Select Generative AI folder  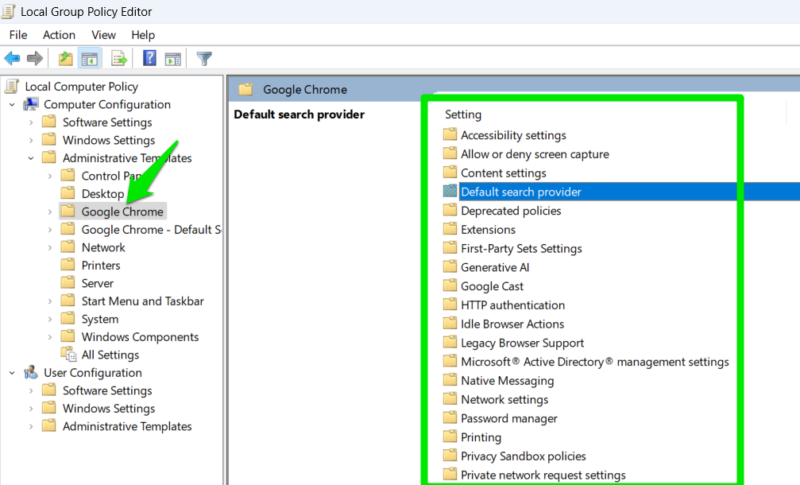tap(495, 267)
